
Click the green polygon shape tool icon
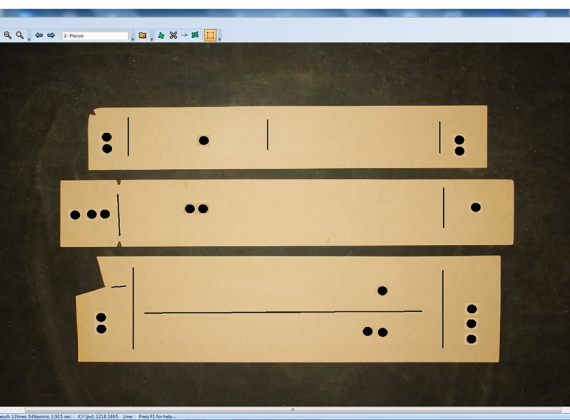(161, 35)
